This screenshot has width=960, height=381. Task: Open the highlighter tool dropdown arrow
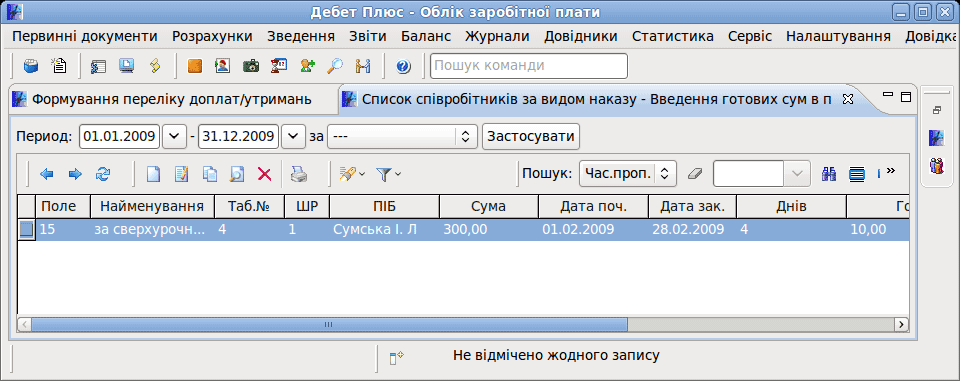pos(362,175)
